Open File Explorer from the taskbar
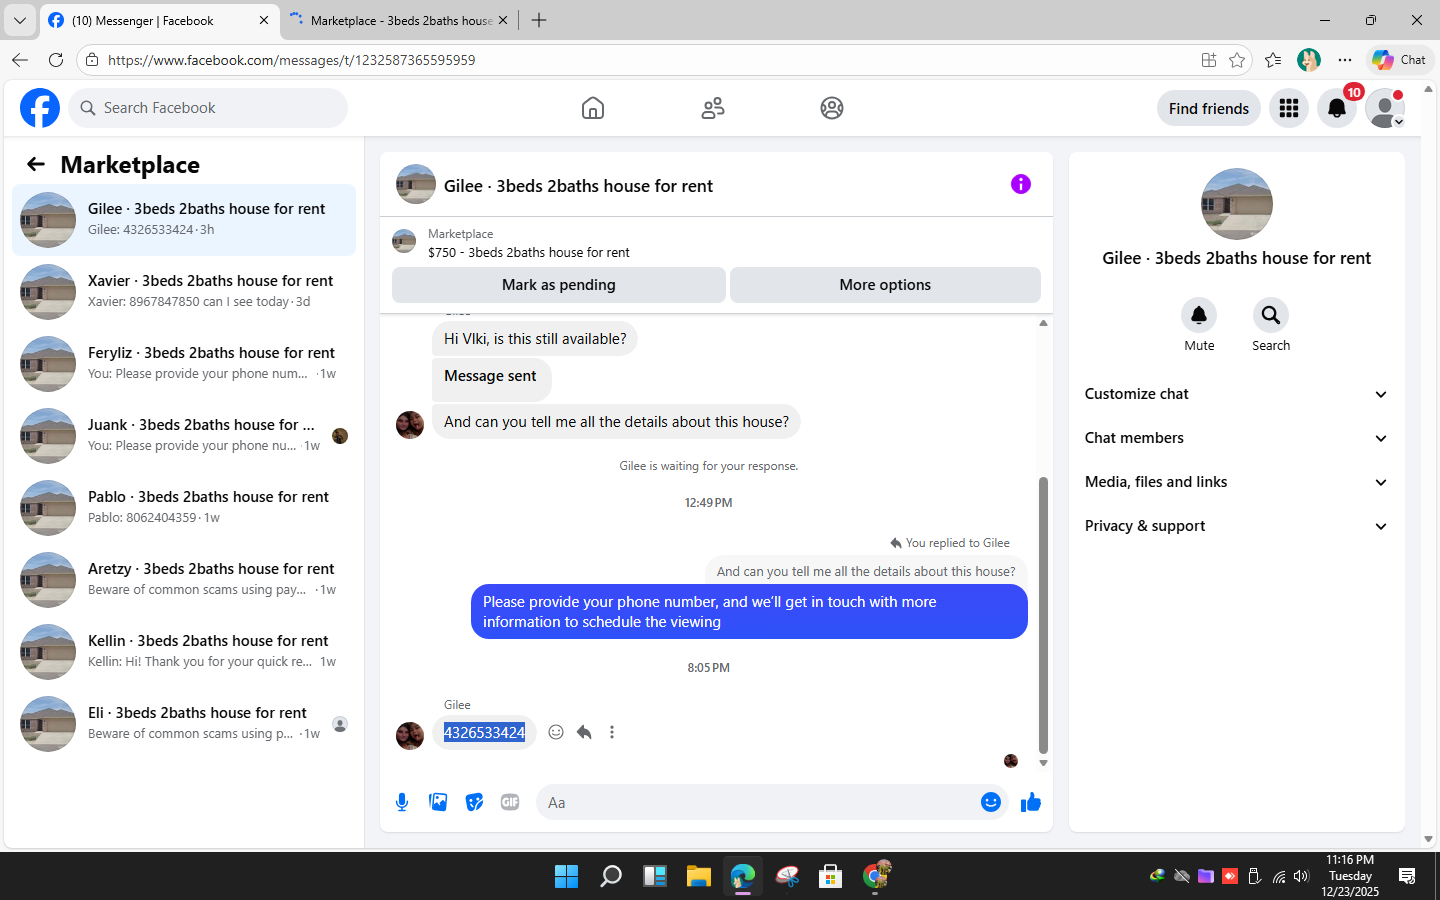The image size is (1440, 900). (698, 876)
